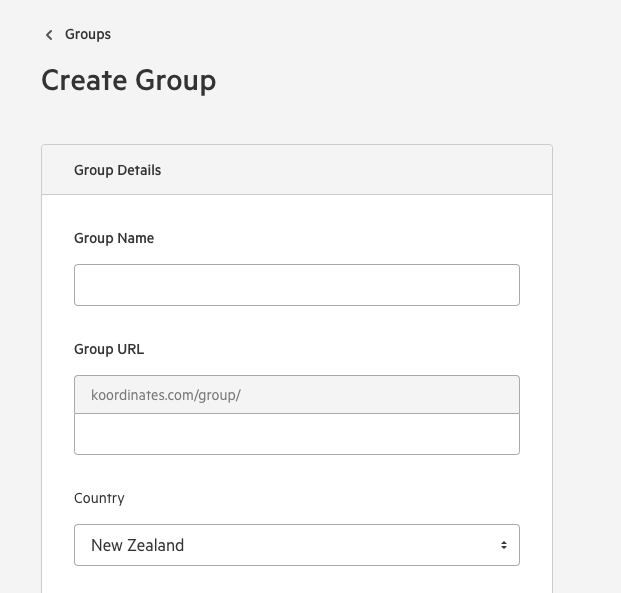
Task: Click the Group URL field label
Action: pyautogui.click(x=109, y=349)
